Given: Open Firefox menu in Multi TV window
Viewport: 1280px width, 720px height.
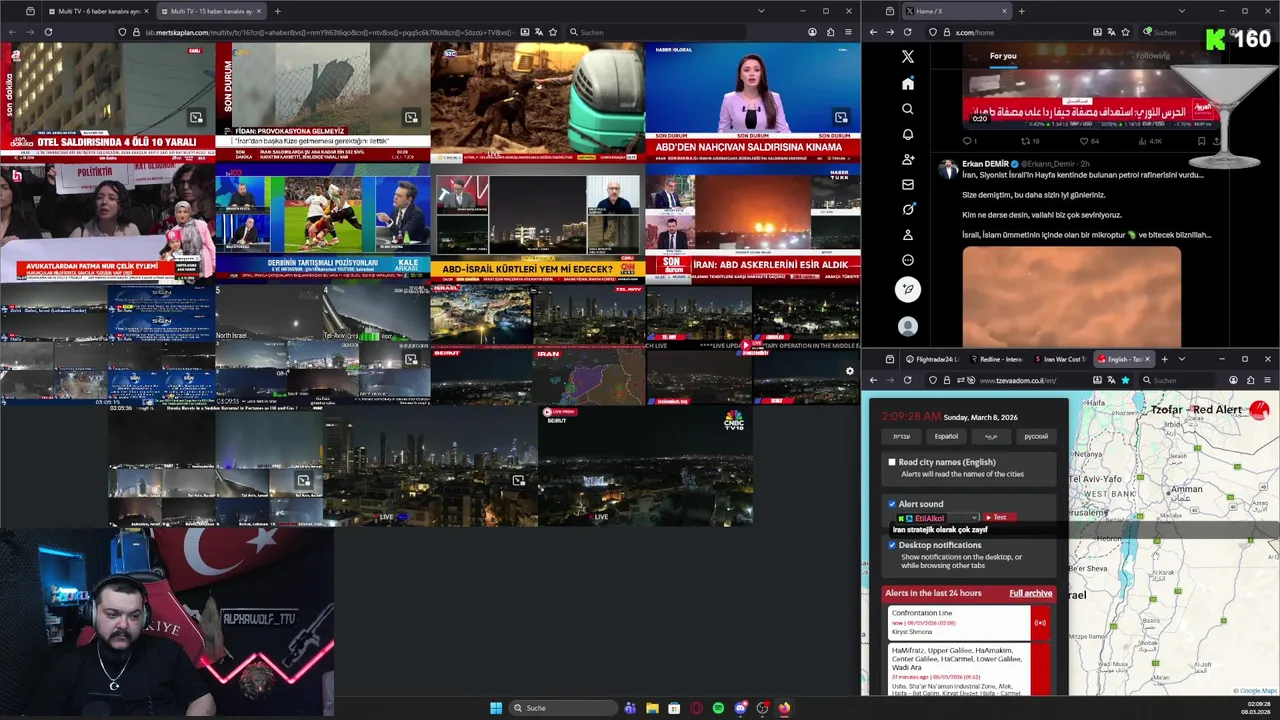Looking at the screenshot, I should (x=848, y=32).
